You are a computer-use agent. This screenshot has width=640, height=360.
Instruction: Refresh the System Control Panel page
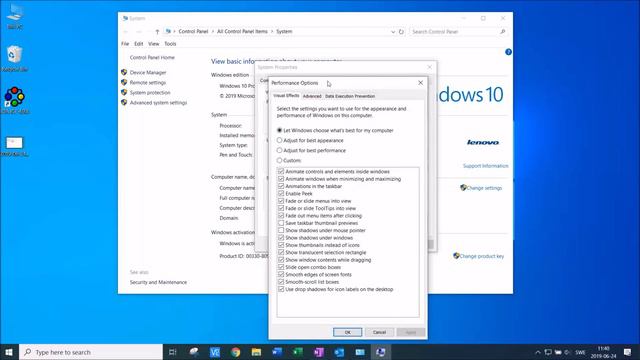tap(401, 31)
